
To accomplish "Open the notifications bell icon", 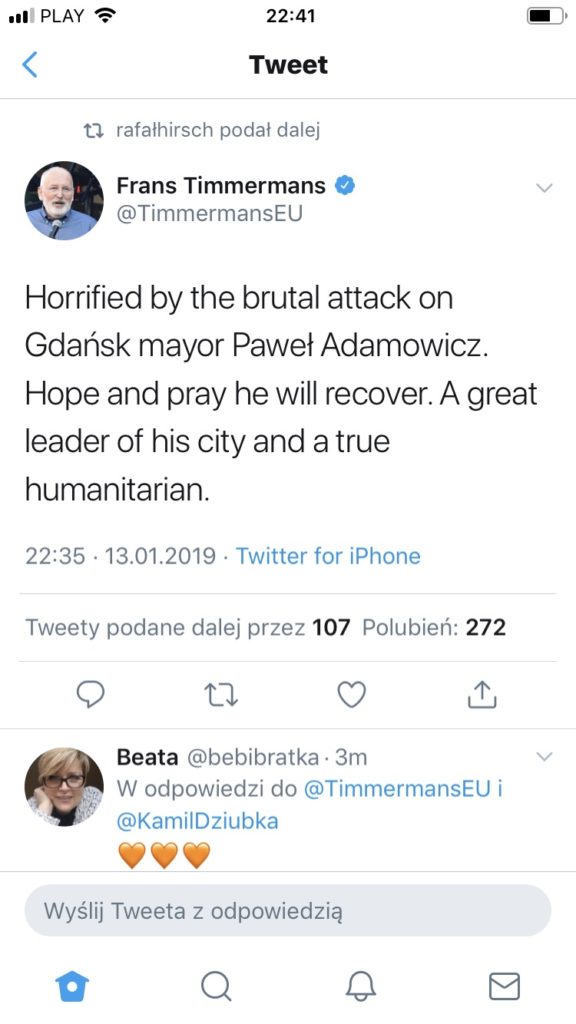I will [360, 985].
